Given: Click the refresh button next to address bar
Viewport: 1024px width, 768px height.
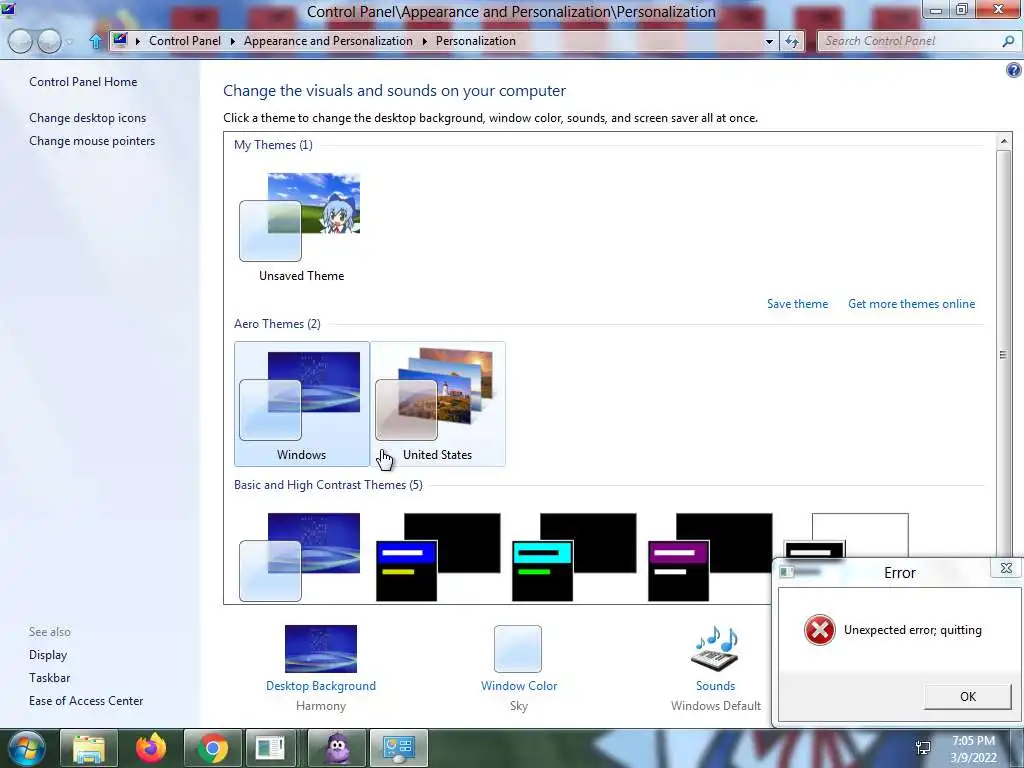Looking at the screenshot, I should point(792,41).
